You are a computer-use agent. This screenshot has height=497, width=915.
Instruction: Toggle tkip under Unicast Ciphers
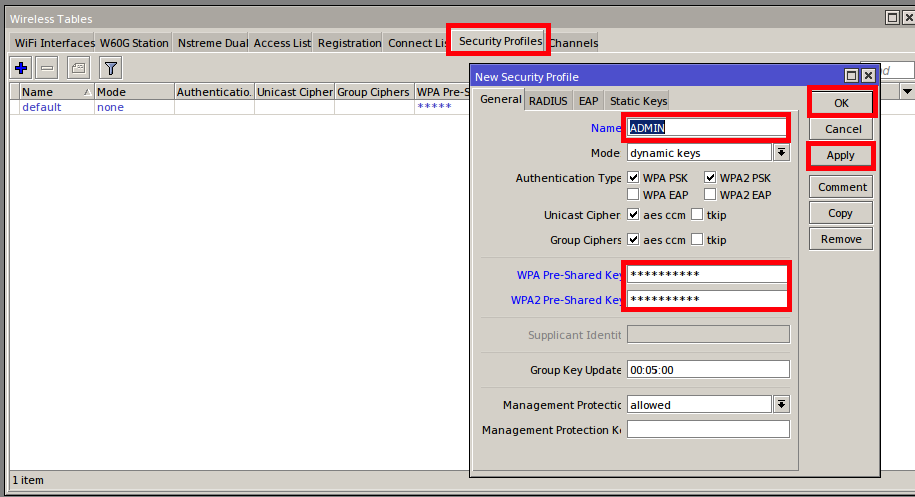click(x=697, y=215)
